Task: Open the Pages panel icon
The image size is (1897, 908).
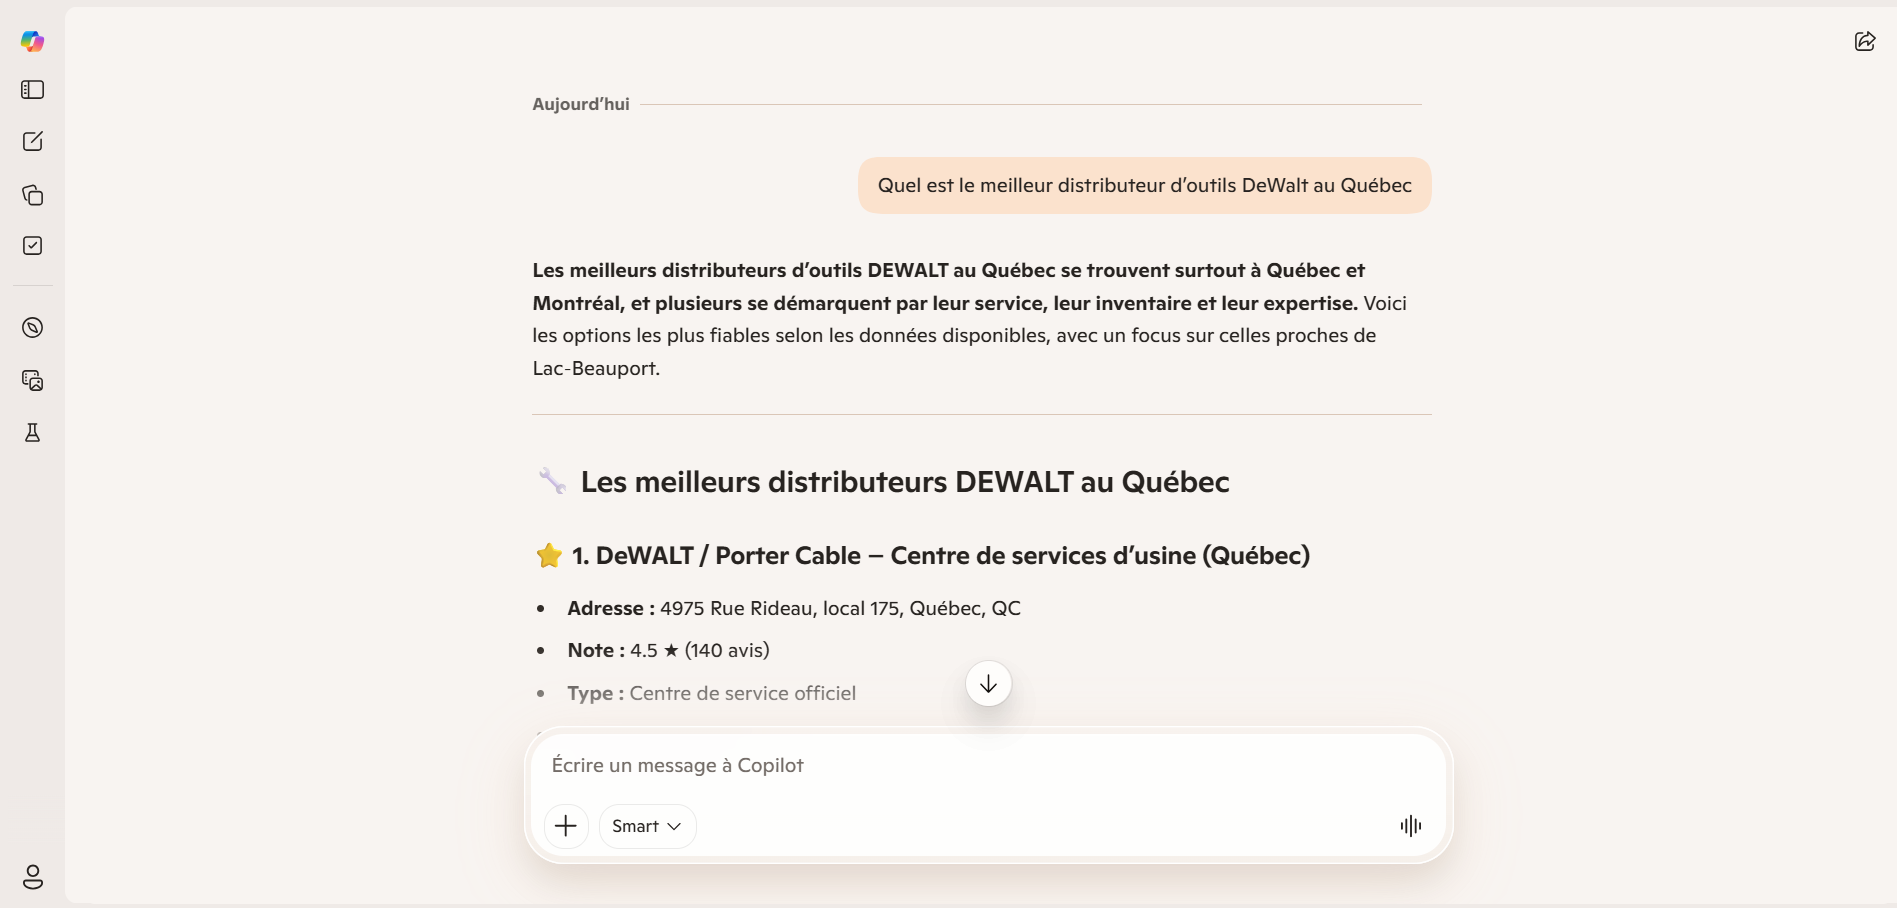Action: click(32, 195)
